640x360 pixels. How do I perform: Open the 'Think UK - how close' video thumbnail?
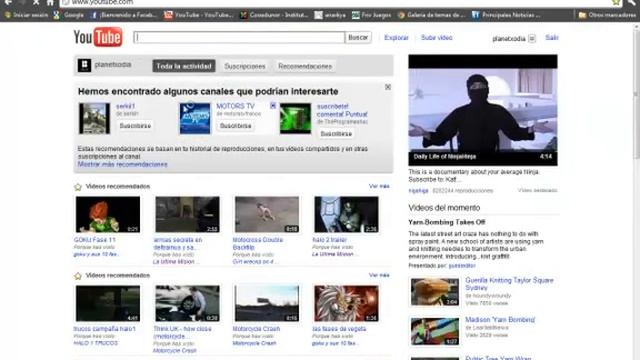click(187, 303)
